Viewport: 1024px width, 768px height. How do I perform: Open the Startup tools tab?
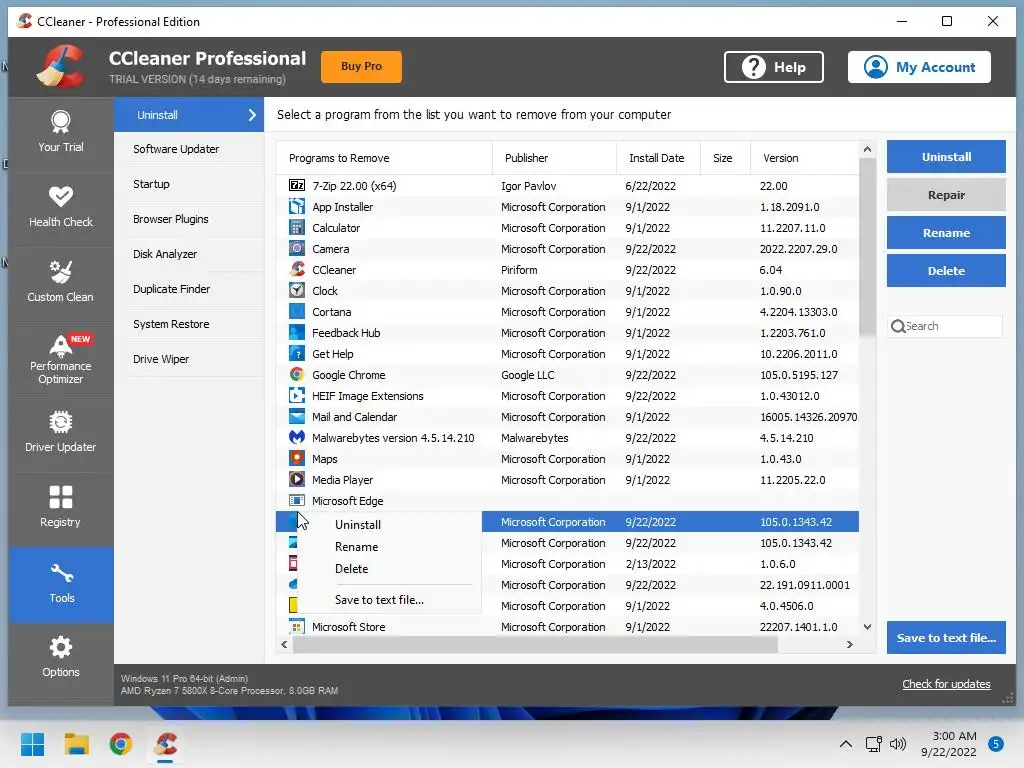189,184
